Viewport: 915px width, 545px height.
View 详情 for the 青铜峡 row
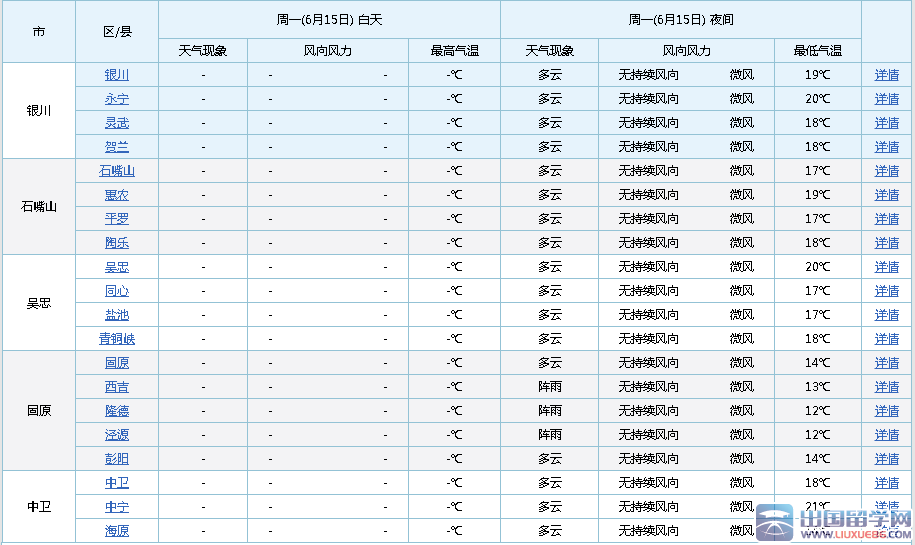click(x=887, y=339)
